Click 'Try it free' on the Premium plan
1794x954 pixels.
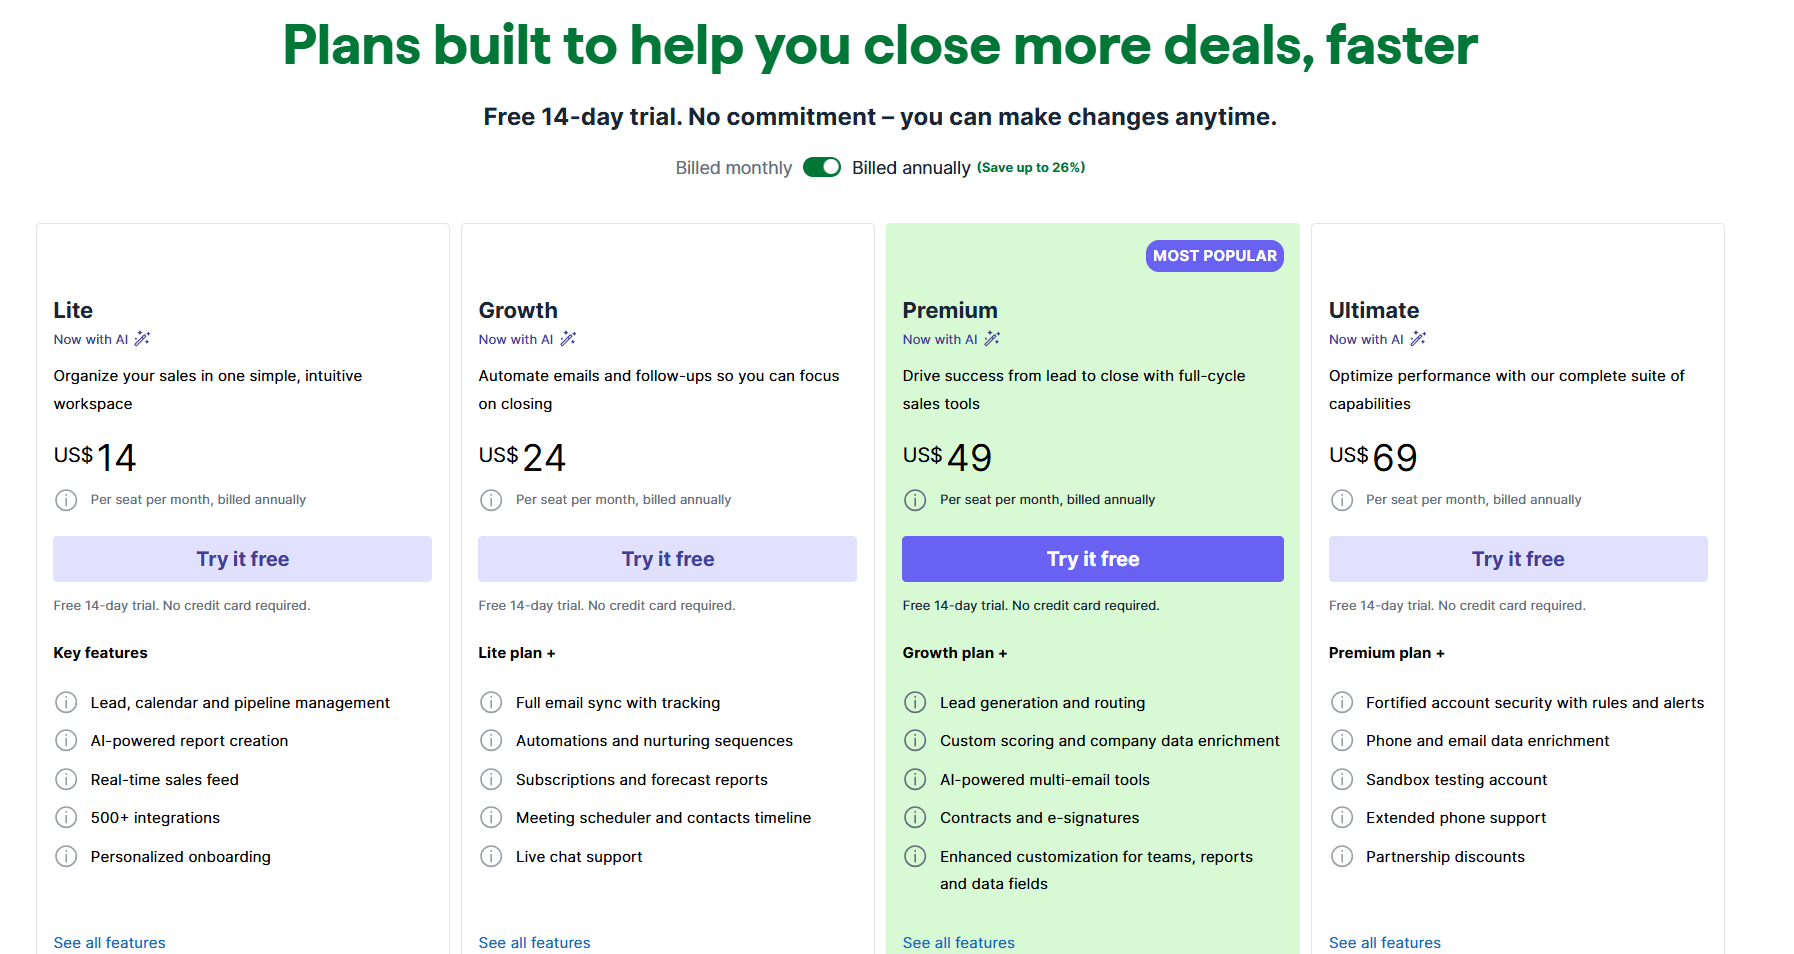click(x=1092, y=558)
